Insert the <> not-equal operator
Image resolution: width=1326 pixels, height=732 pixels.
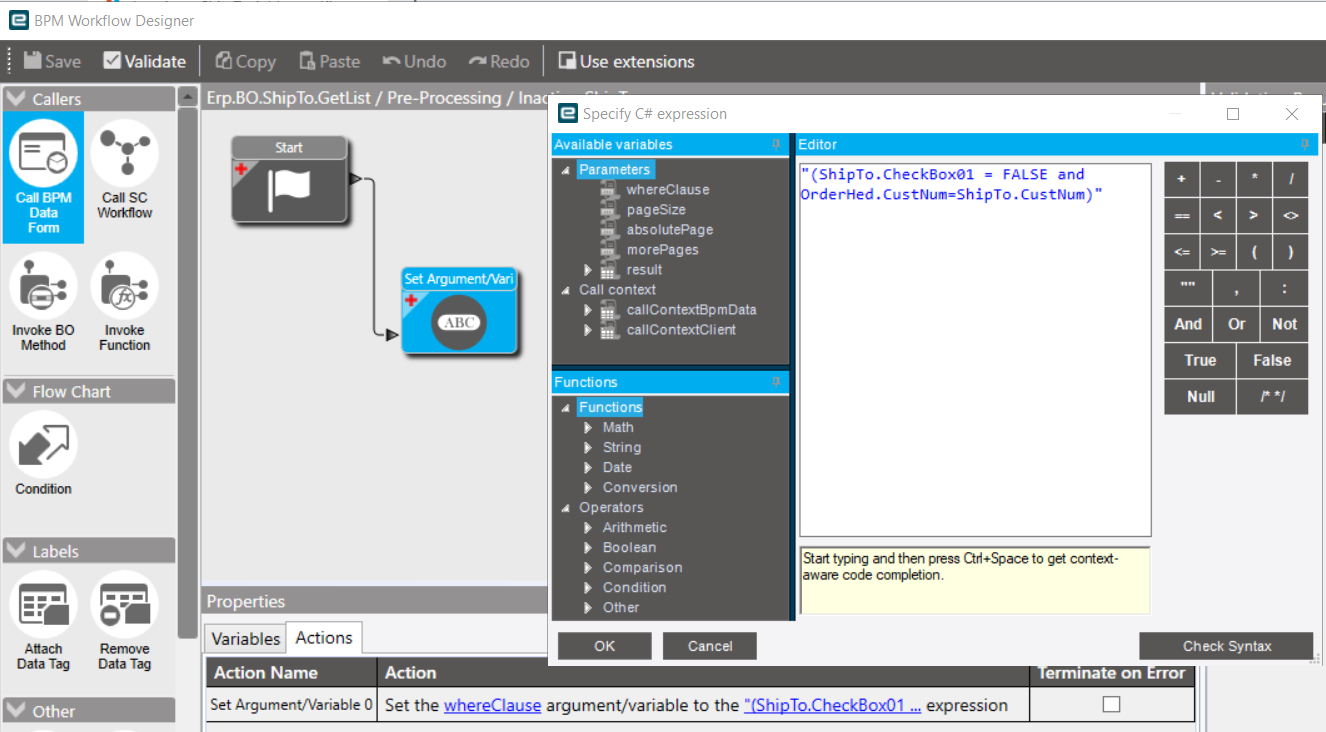tap(1290, 216)
